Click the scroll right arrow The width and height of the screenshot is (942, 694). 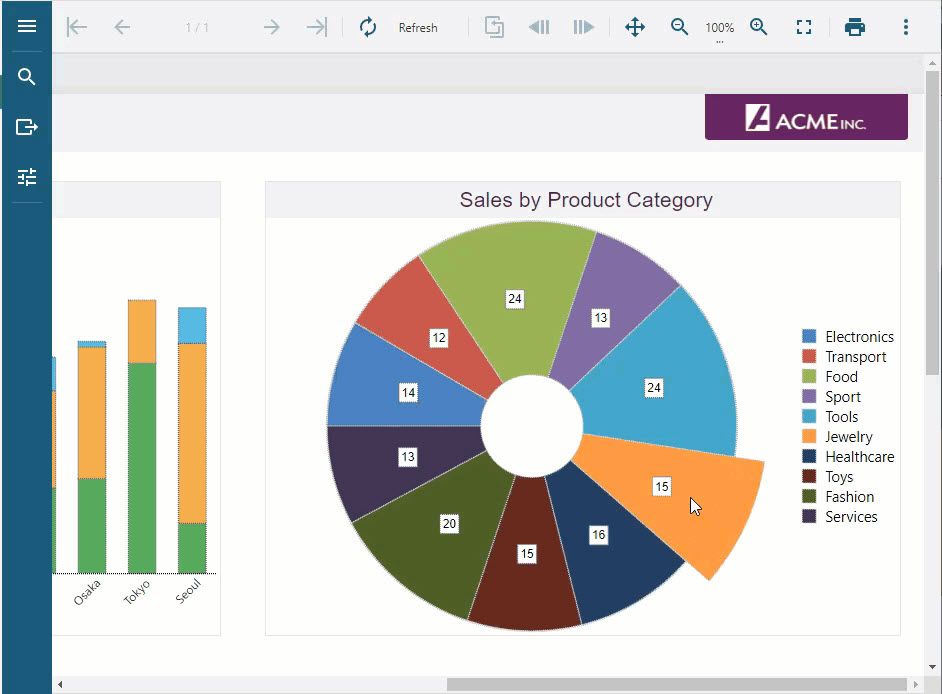click(916, 684)
